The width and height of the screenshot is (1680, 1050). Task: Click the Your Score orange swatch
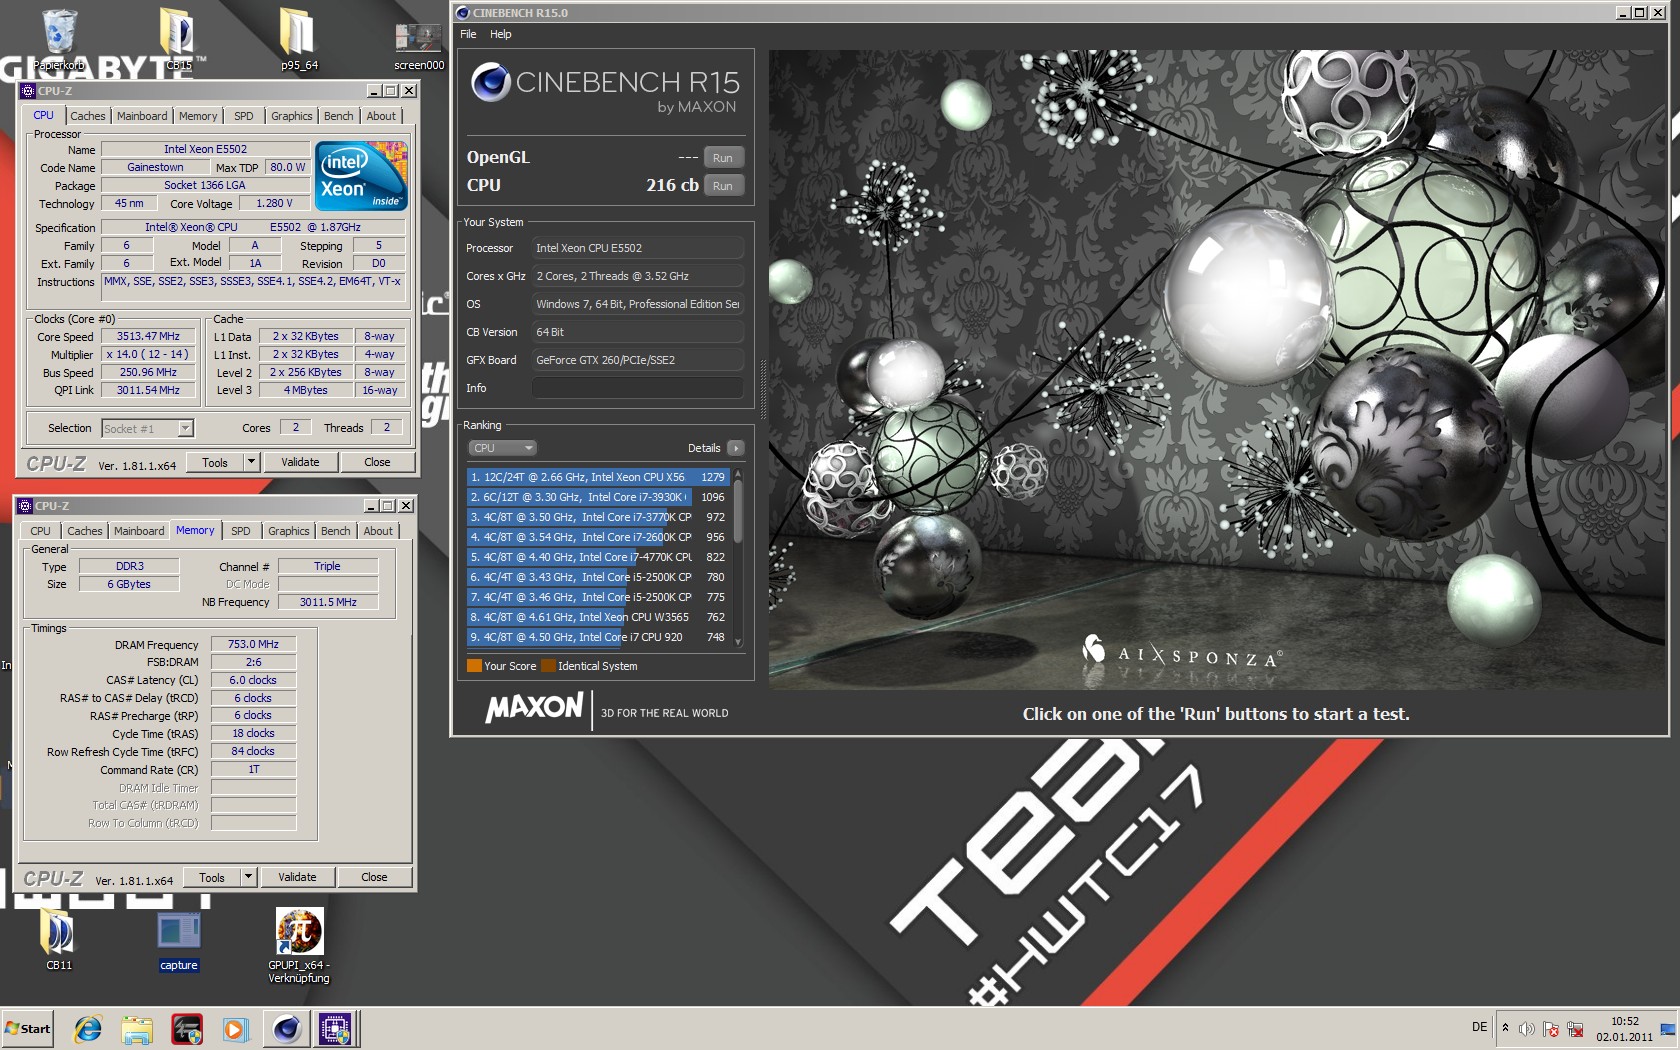coord(474,666)
